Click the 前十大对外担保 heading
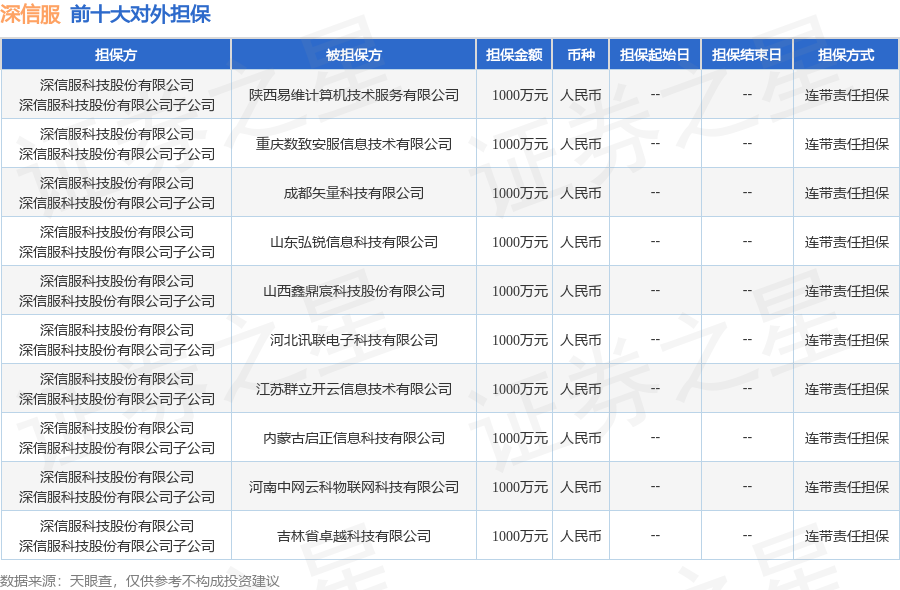900x590 pixels. click(x=141, y=14)
